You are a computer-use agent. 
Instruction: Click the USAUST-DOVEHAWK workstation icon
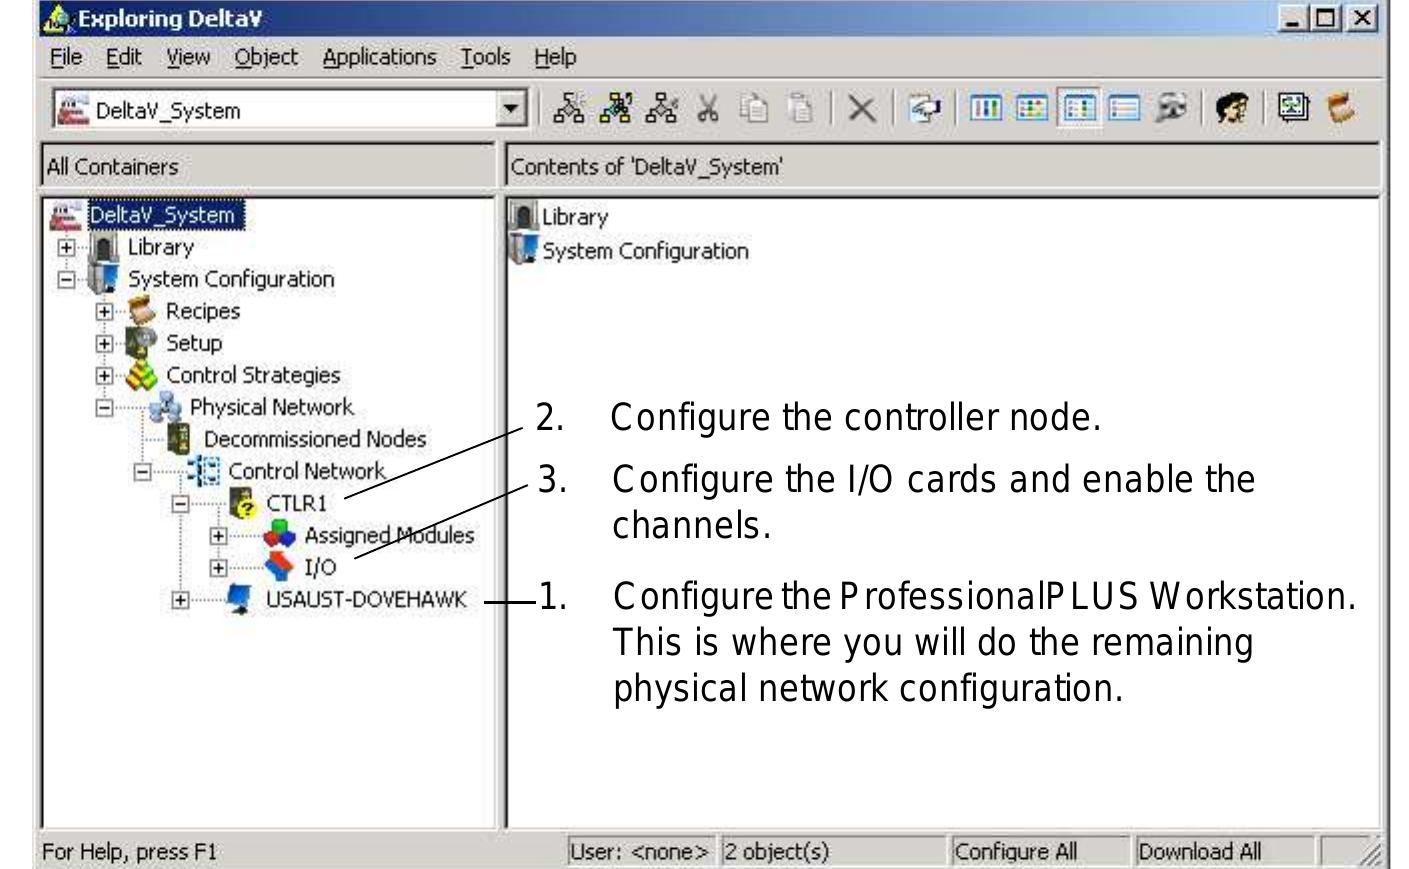click(x=240, y=599)
